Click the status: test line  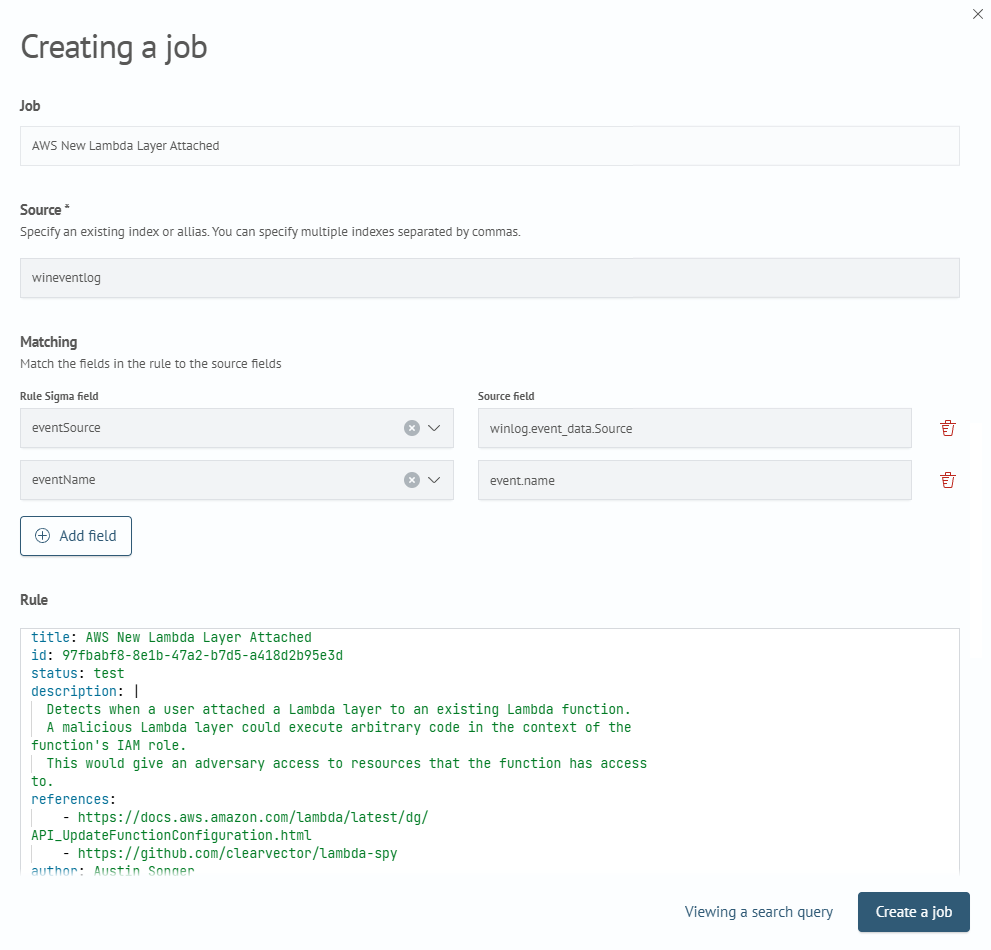click(x=78, y=673)
